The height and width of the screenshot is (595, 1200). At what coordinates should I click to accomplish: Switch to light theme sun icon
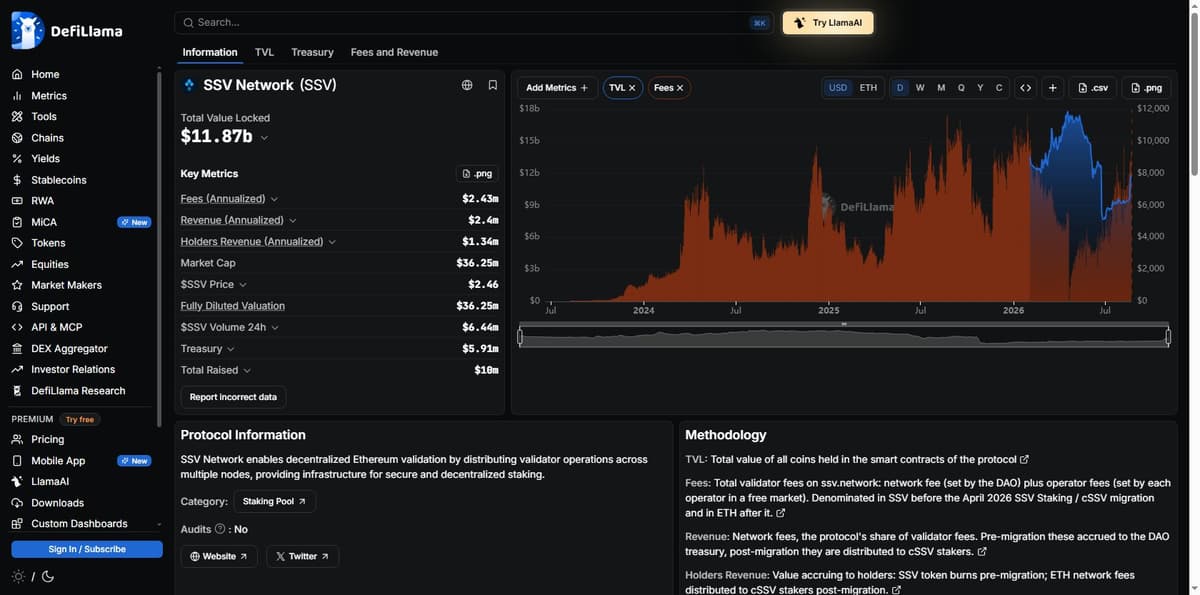(x=18, y=577)
